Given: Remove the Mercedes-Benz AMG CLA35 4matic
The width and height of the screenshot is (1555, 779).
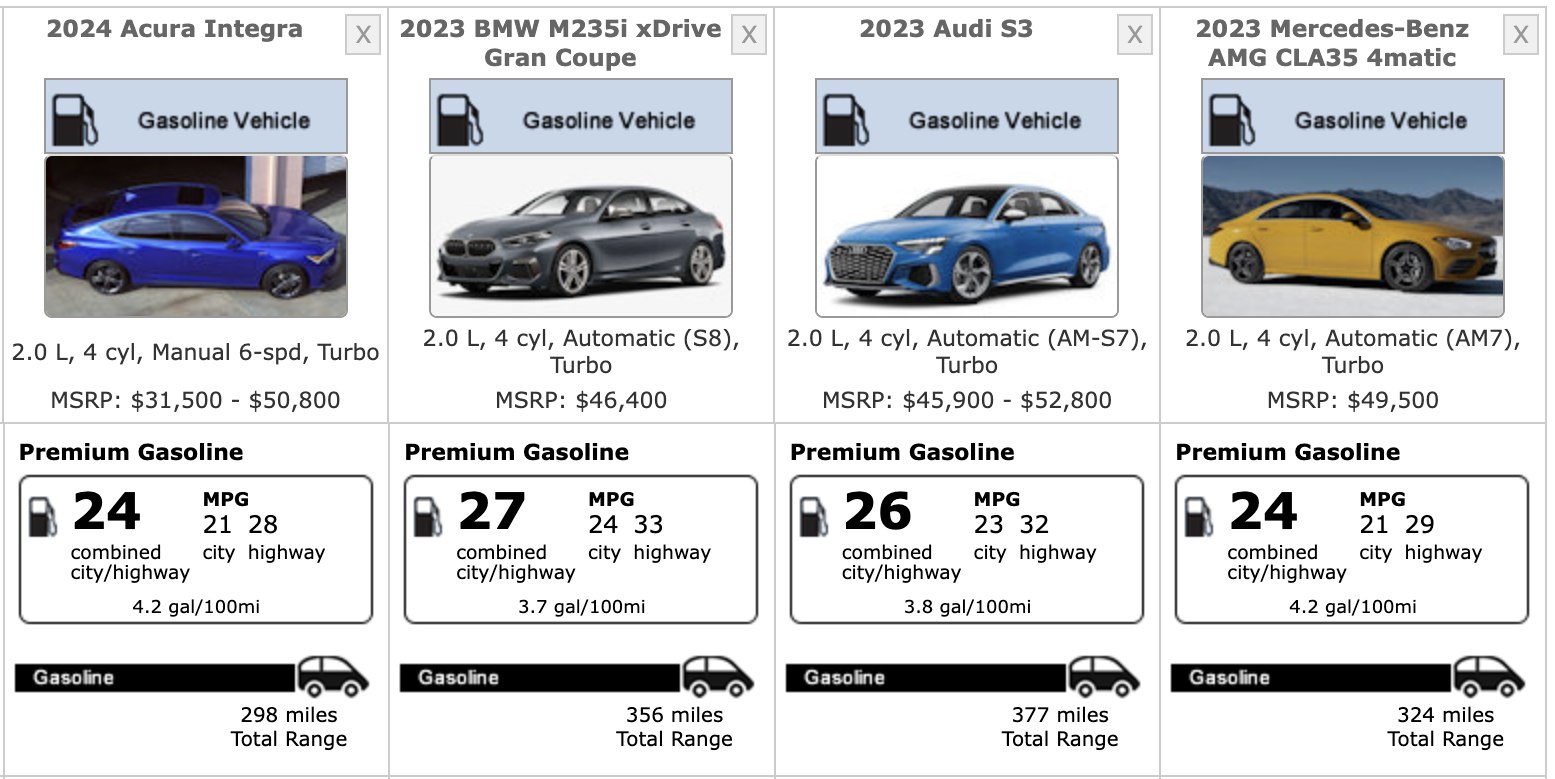Looking at the screenshot, I should [1520, 36].
